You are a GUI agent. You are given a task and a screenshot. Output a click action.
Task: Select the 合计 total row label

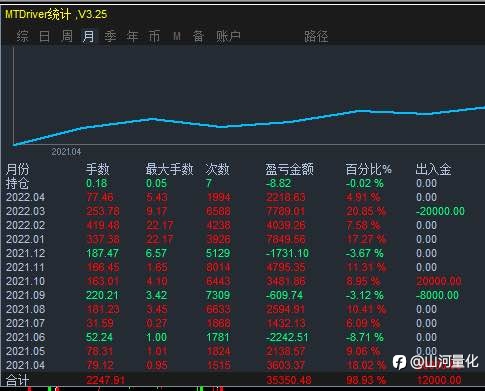[18, 380]
